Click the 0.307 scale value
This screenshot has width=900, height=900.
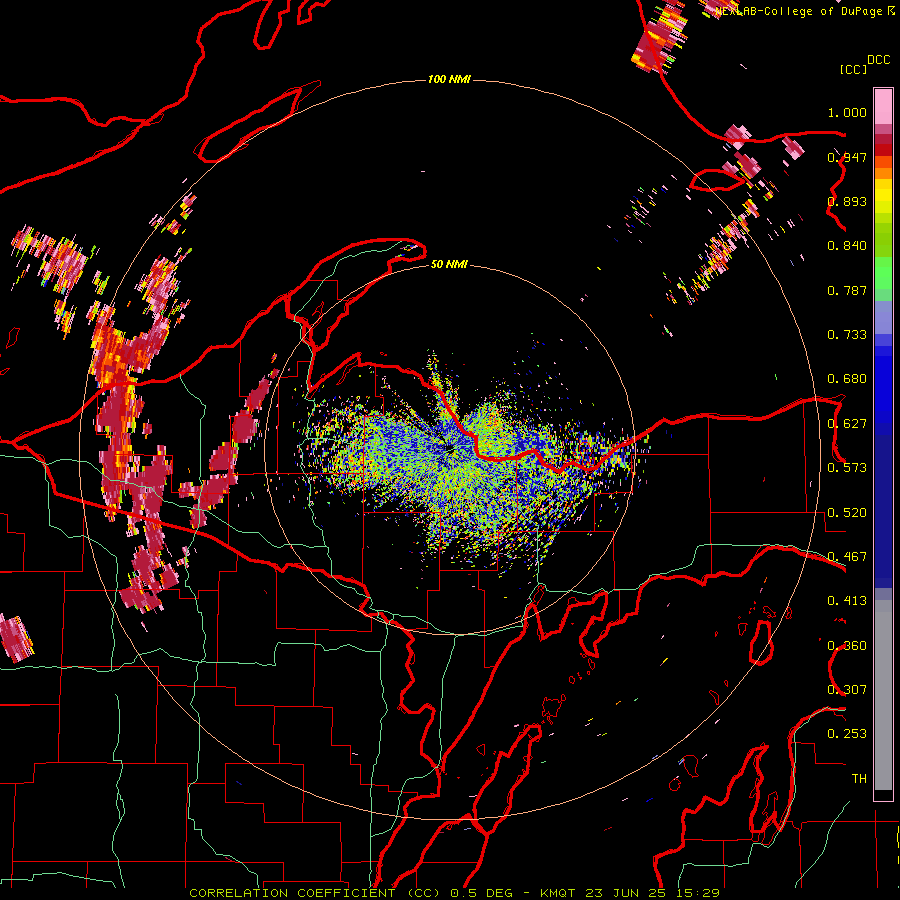click(847, 690)
